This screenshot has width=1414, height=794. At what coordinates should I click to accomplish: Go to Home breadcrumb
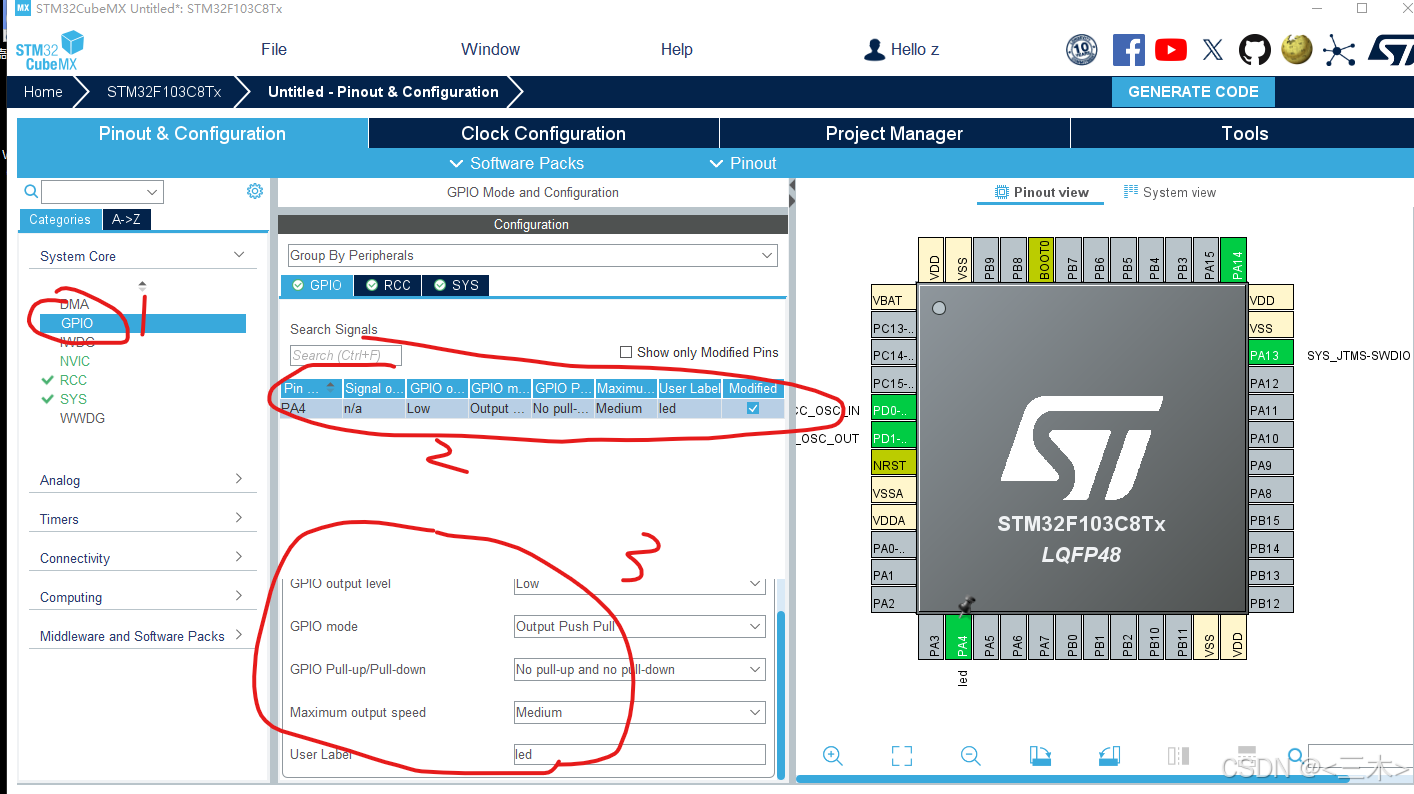click(43, 91)
